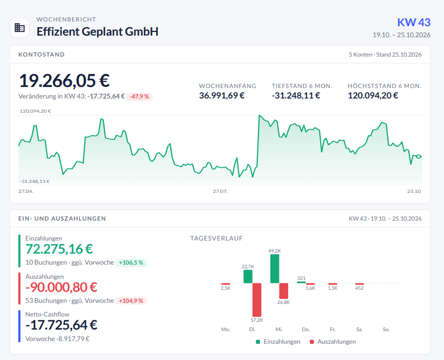Click the -47,9 % change badge
444x360 pixels.
tap(140, 97)
